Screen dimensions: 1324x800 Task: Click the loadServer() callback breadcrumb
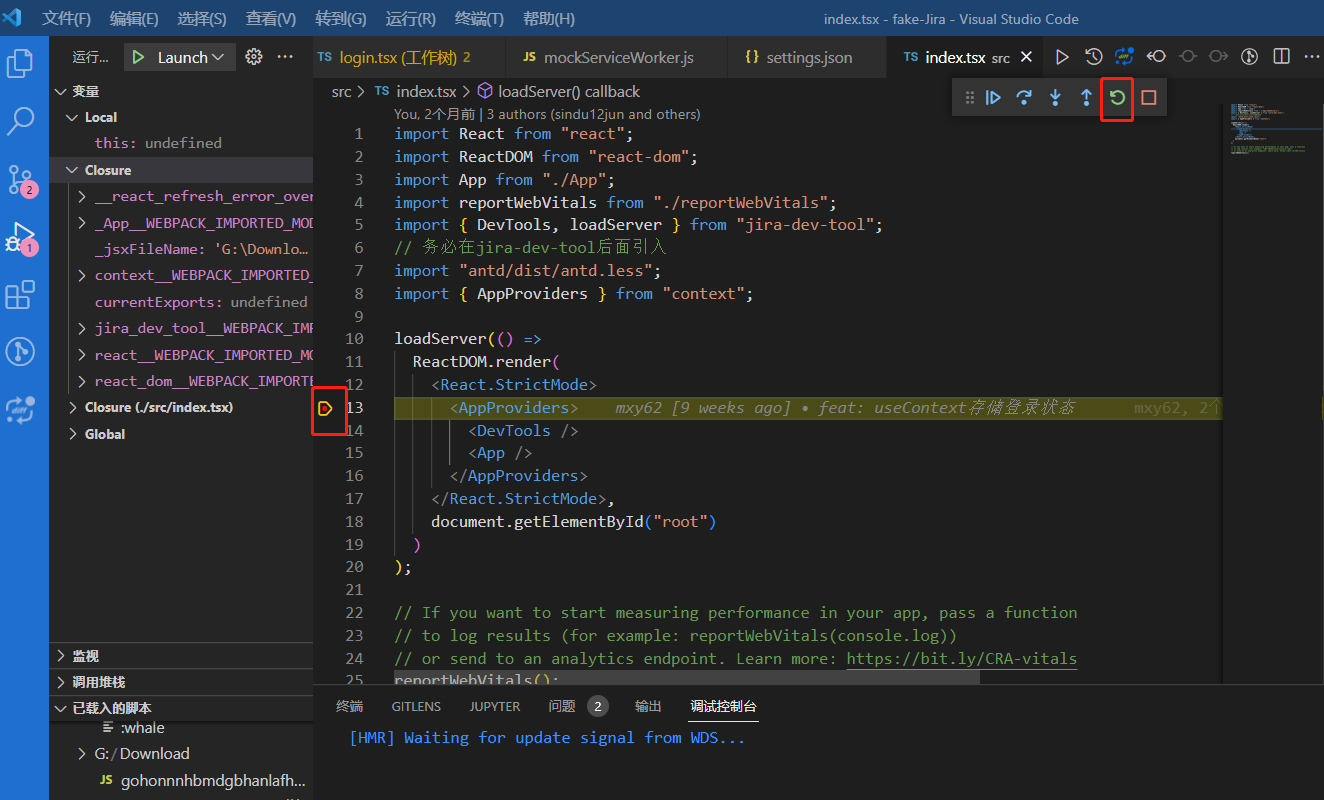(558, 91)
